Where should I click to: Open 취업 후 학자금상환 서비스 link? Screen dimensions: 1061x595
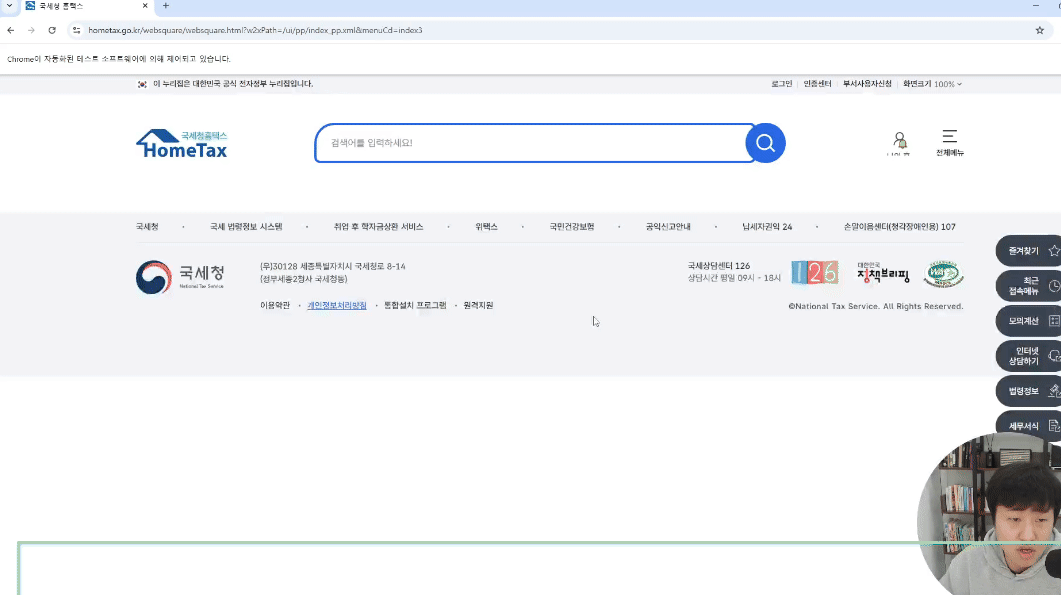378,227
